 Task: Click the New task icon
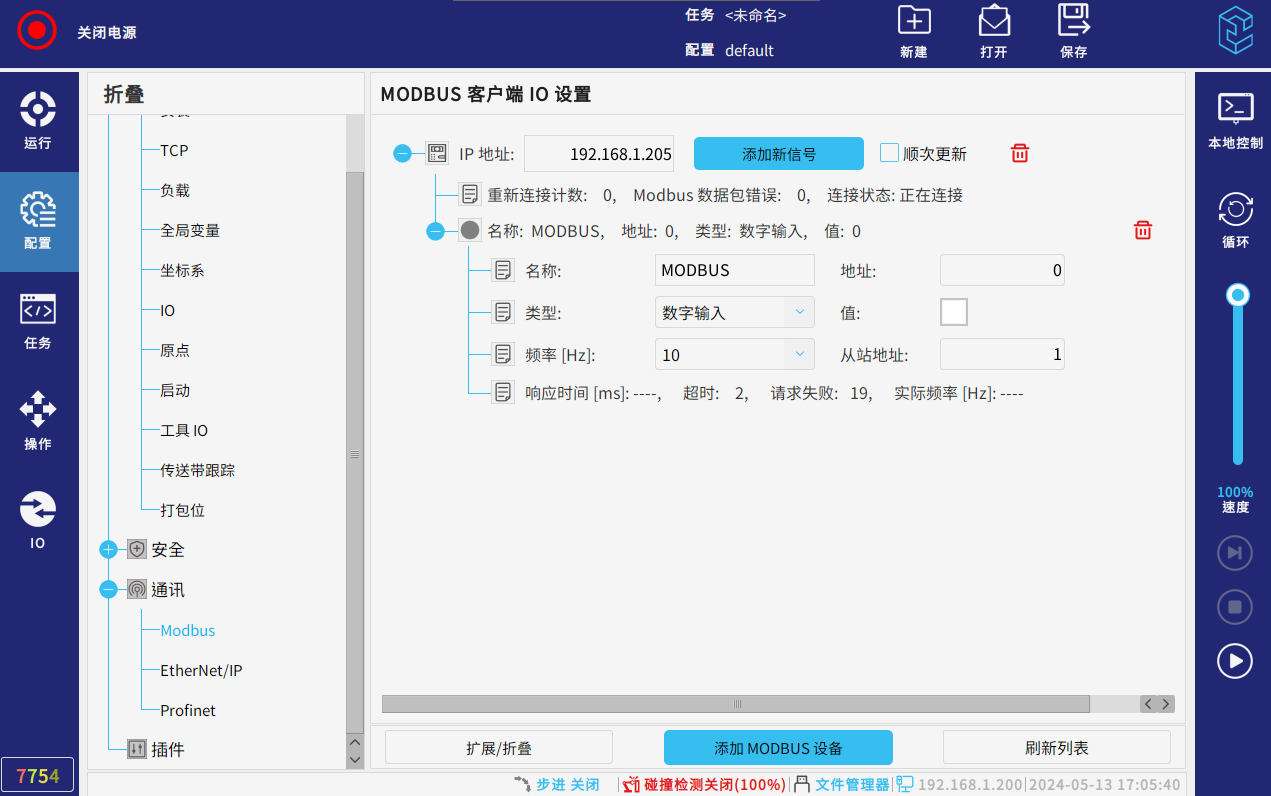(913, 21)
